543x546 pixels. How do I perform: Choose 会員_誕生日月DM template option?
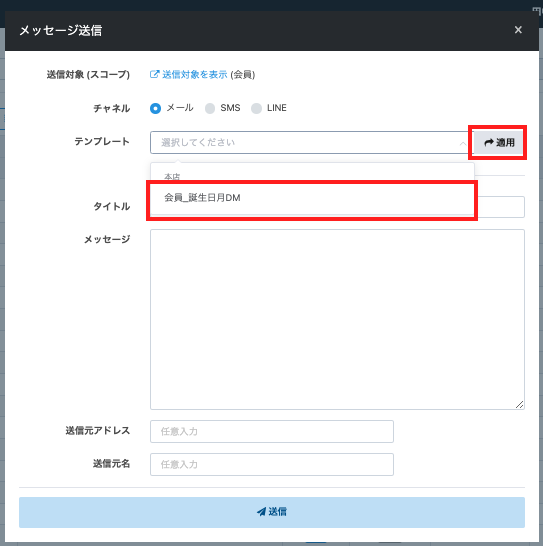point(312,198)
